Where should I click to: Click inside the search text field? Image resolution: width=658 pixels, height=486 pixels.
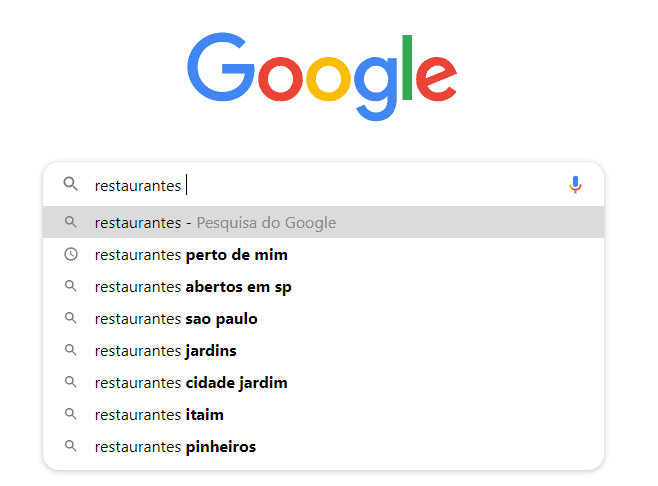[327, 185]
